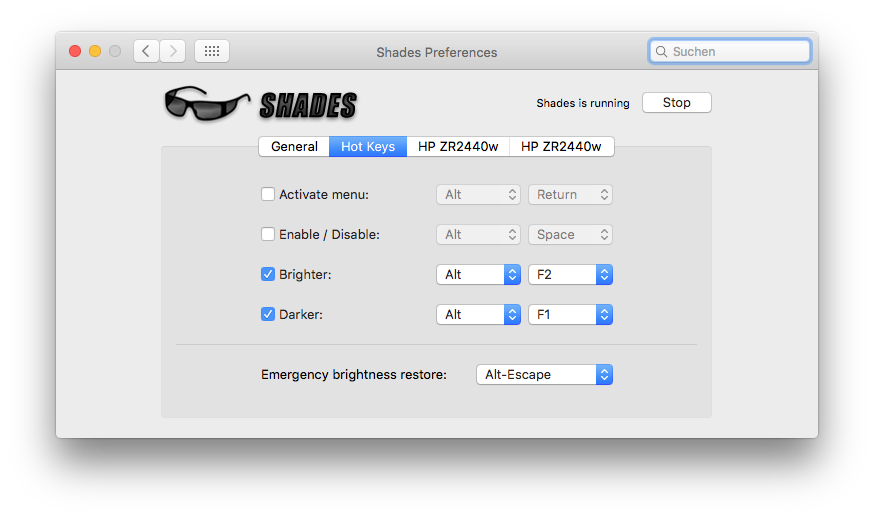The image size is (874, 518).
Task: Show all preferences grid icon
Action: tap(212, 51)
